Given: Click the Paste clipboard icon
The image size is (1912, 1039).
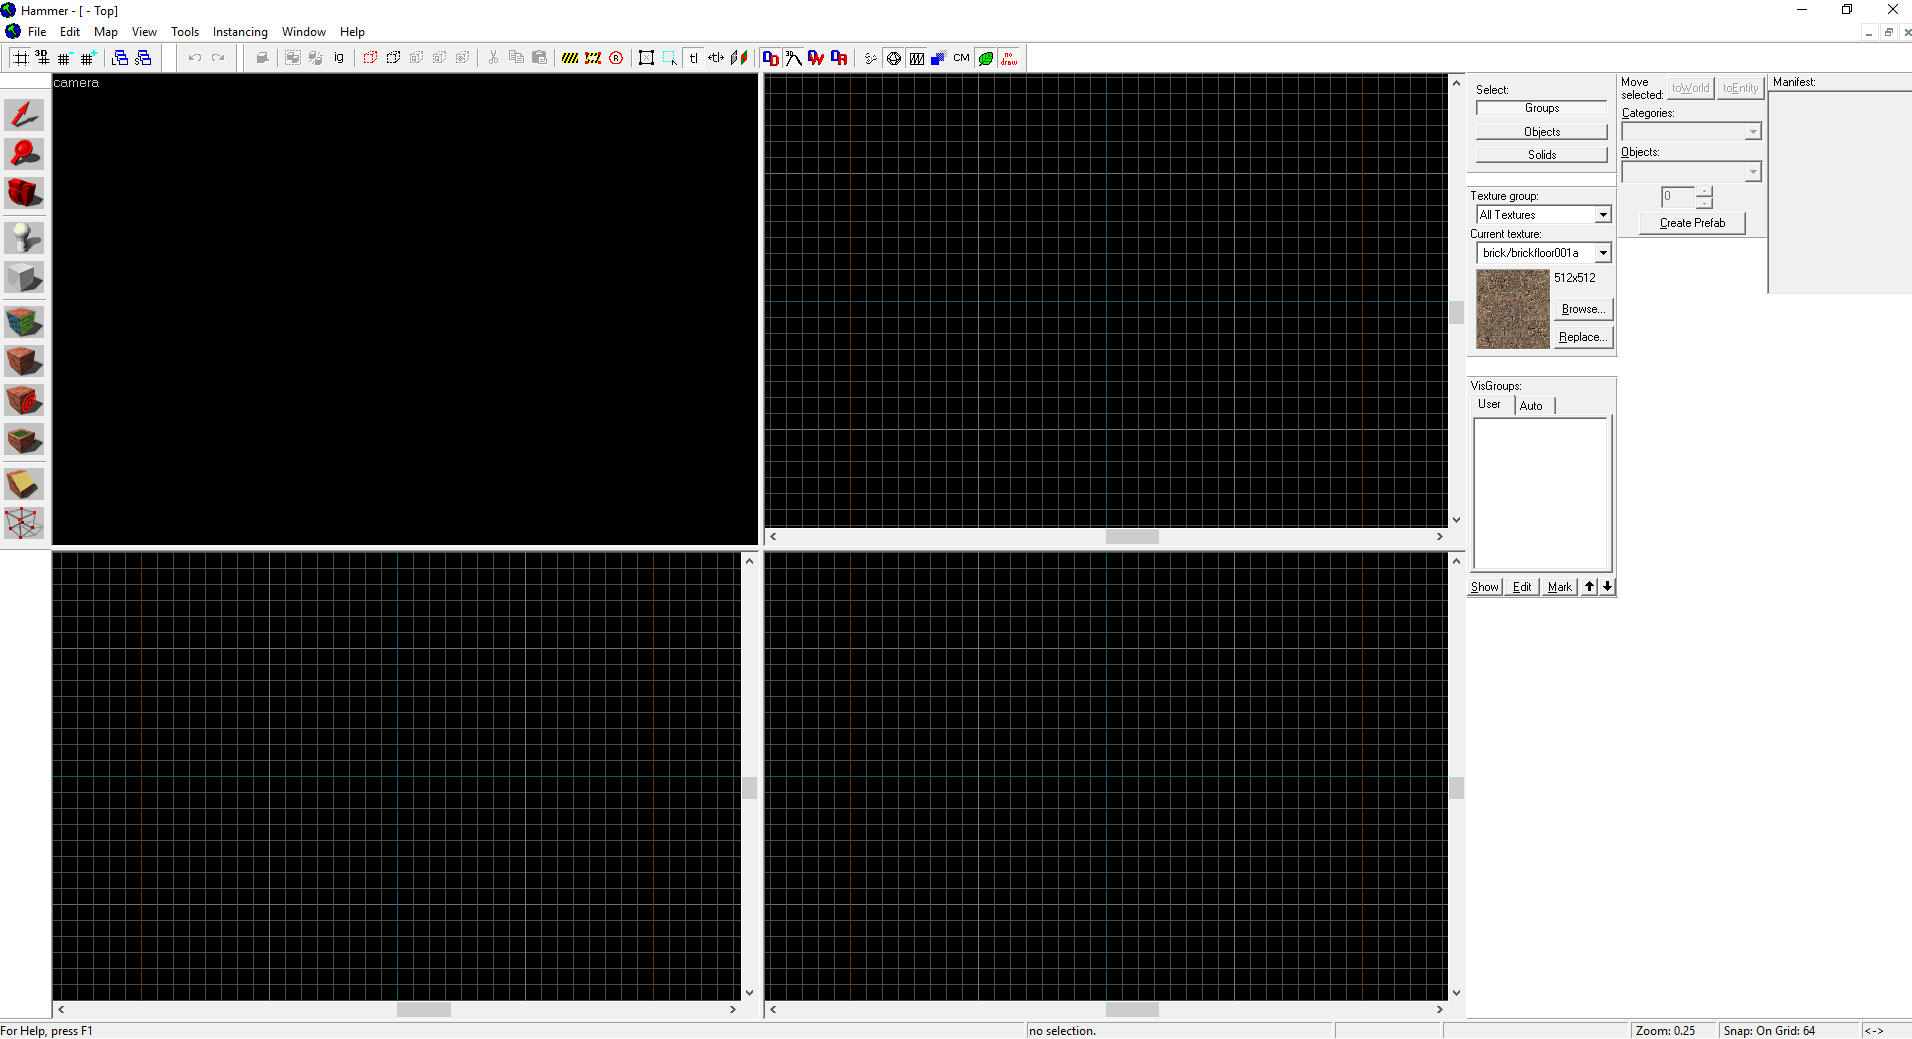Looking at the screenshot, I should coord(539,58).
